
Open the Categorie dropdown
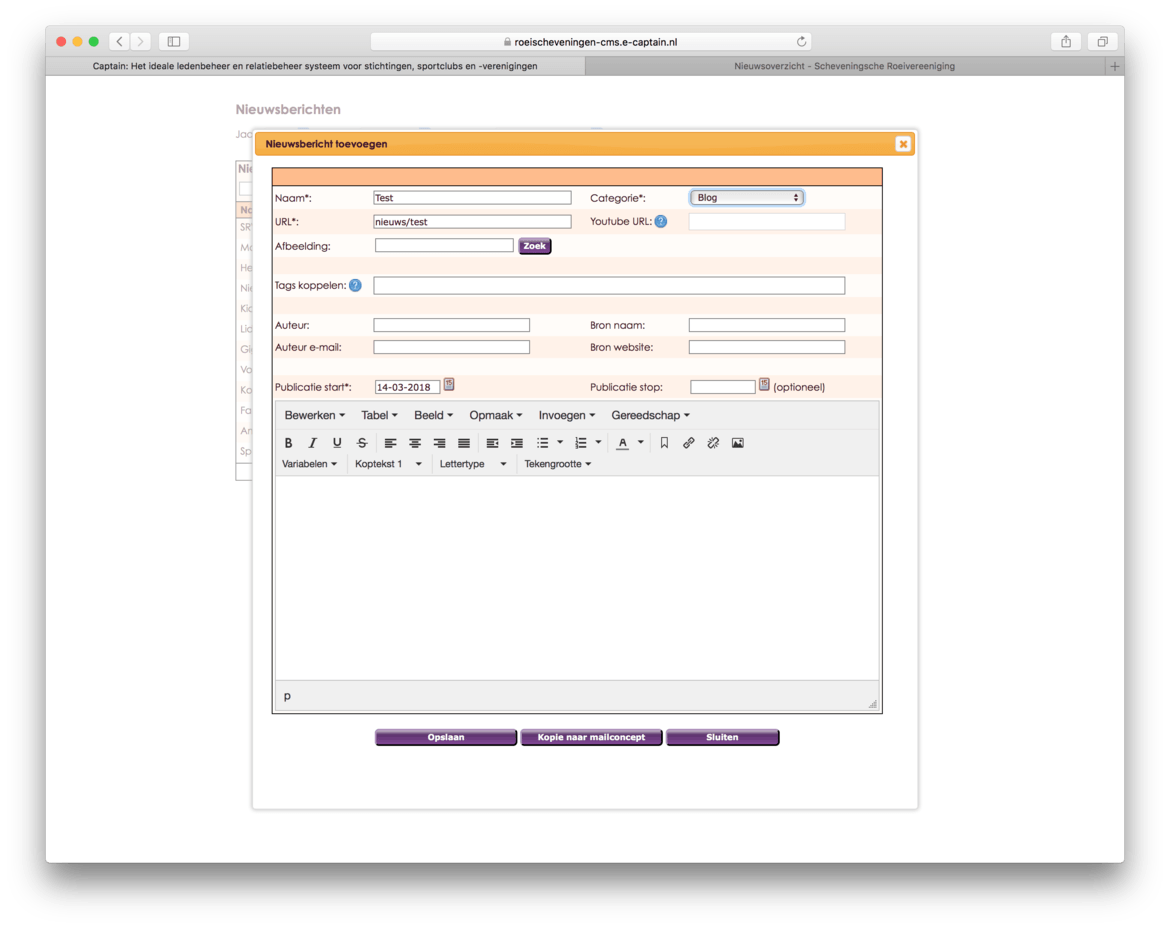[x=746, y=198]
